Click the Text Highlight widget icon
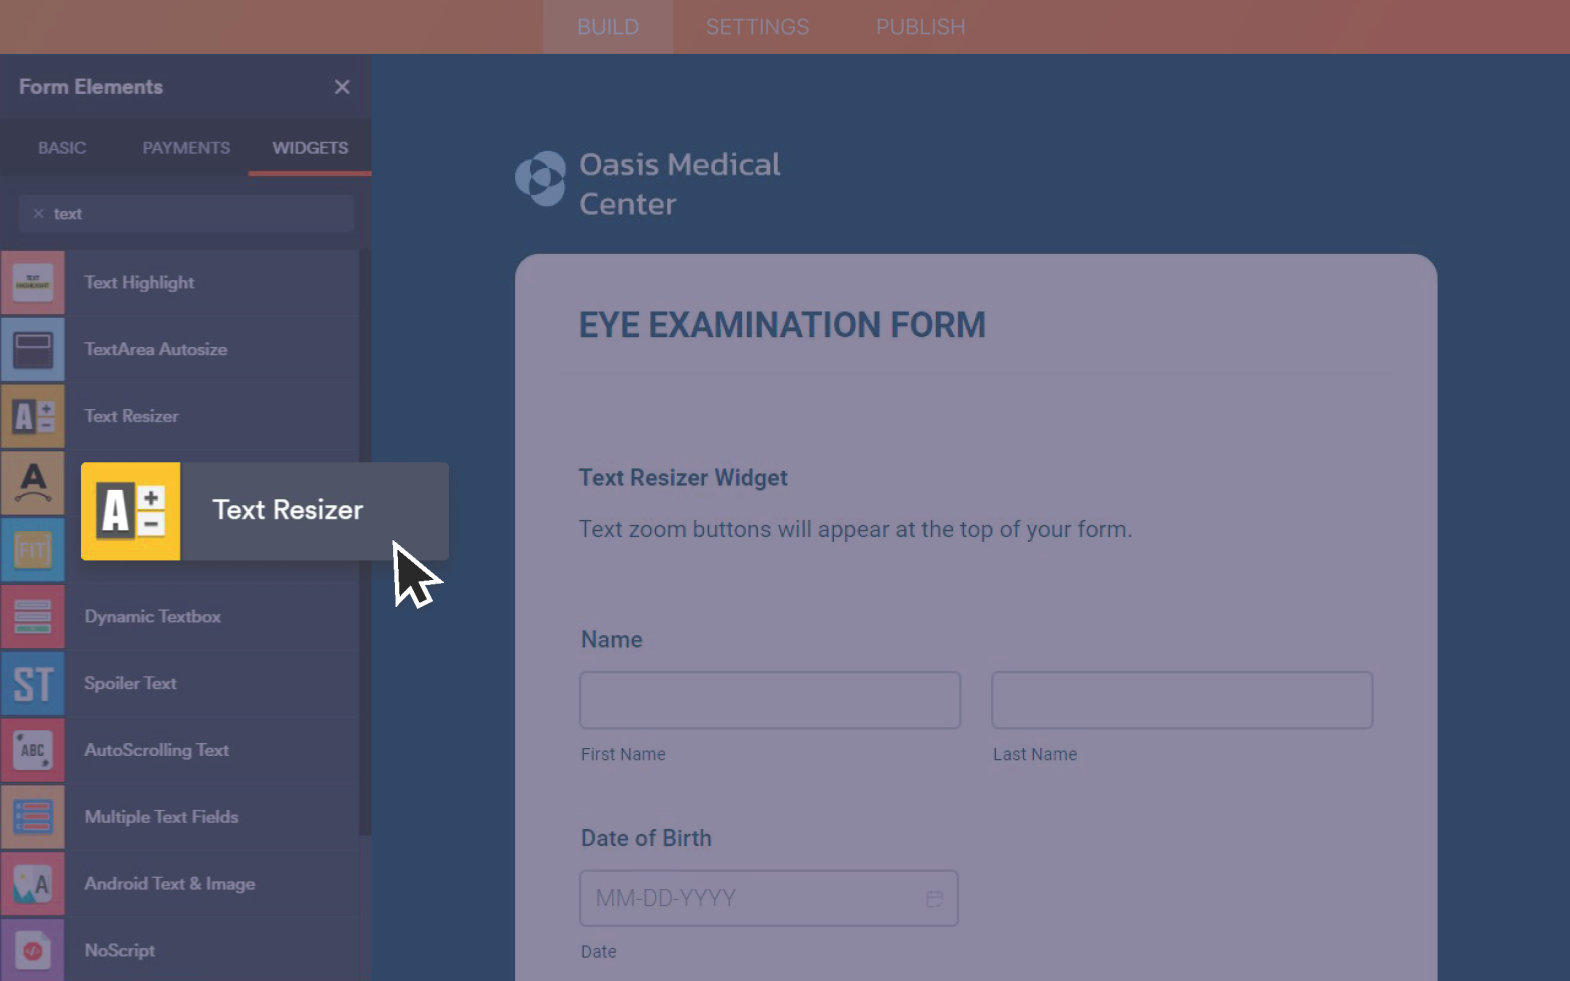This screenshot has height=981, width=1570. (33, 283)
